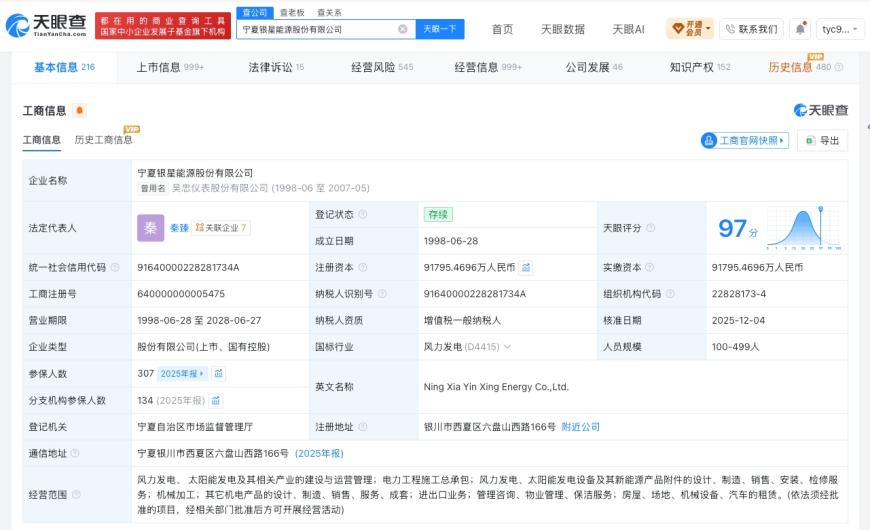
Task: Expand the 风力发电 (D4415) industry chevron
Action: tap(507, 347)
